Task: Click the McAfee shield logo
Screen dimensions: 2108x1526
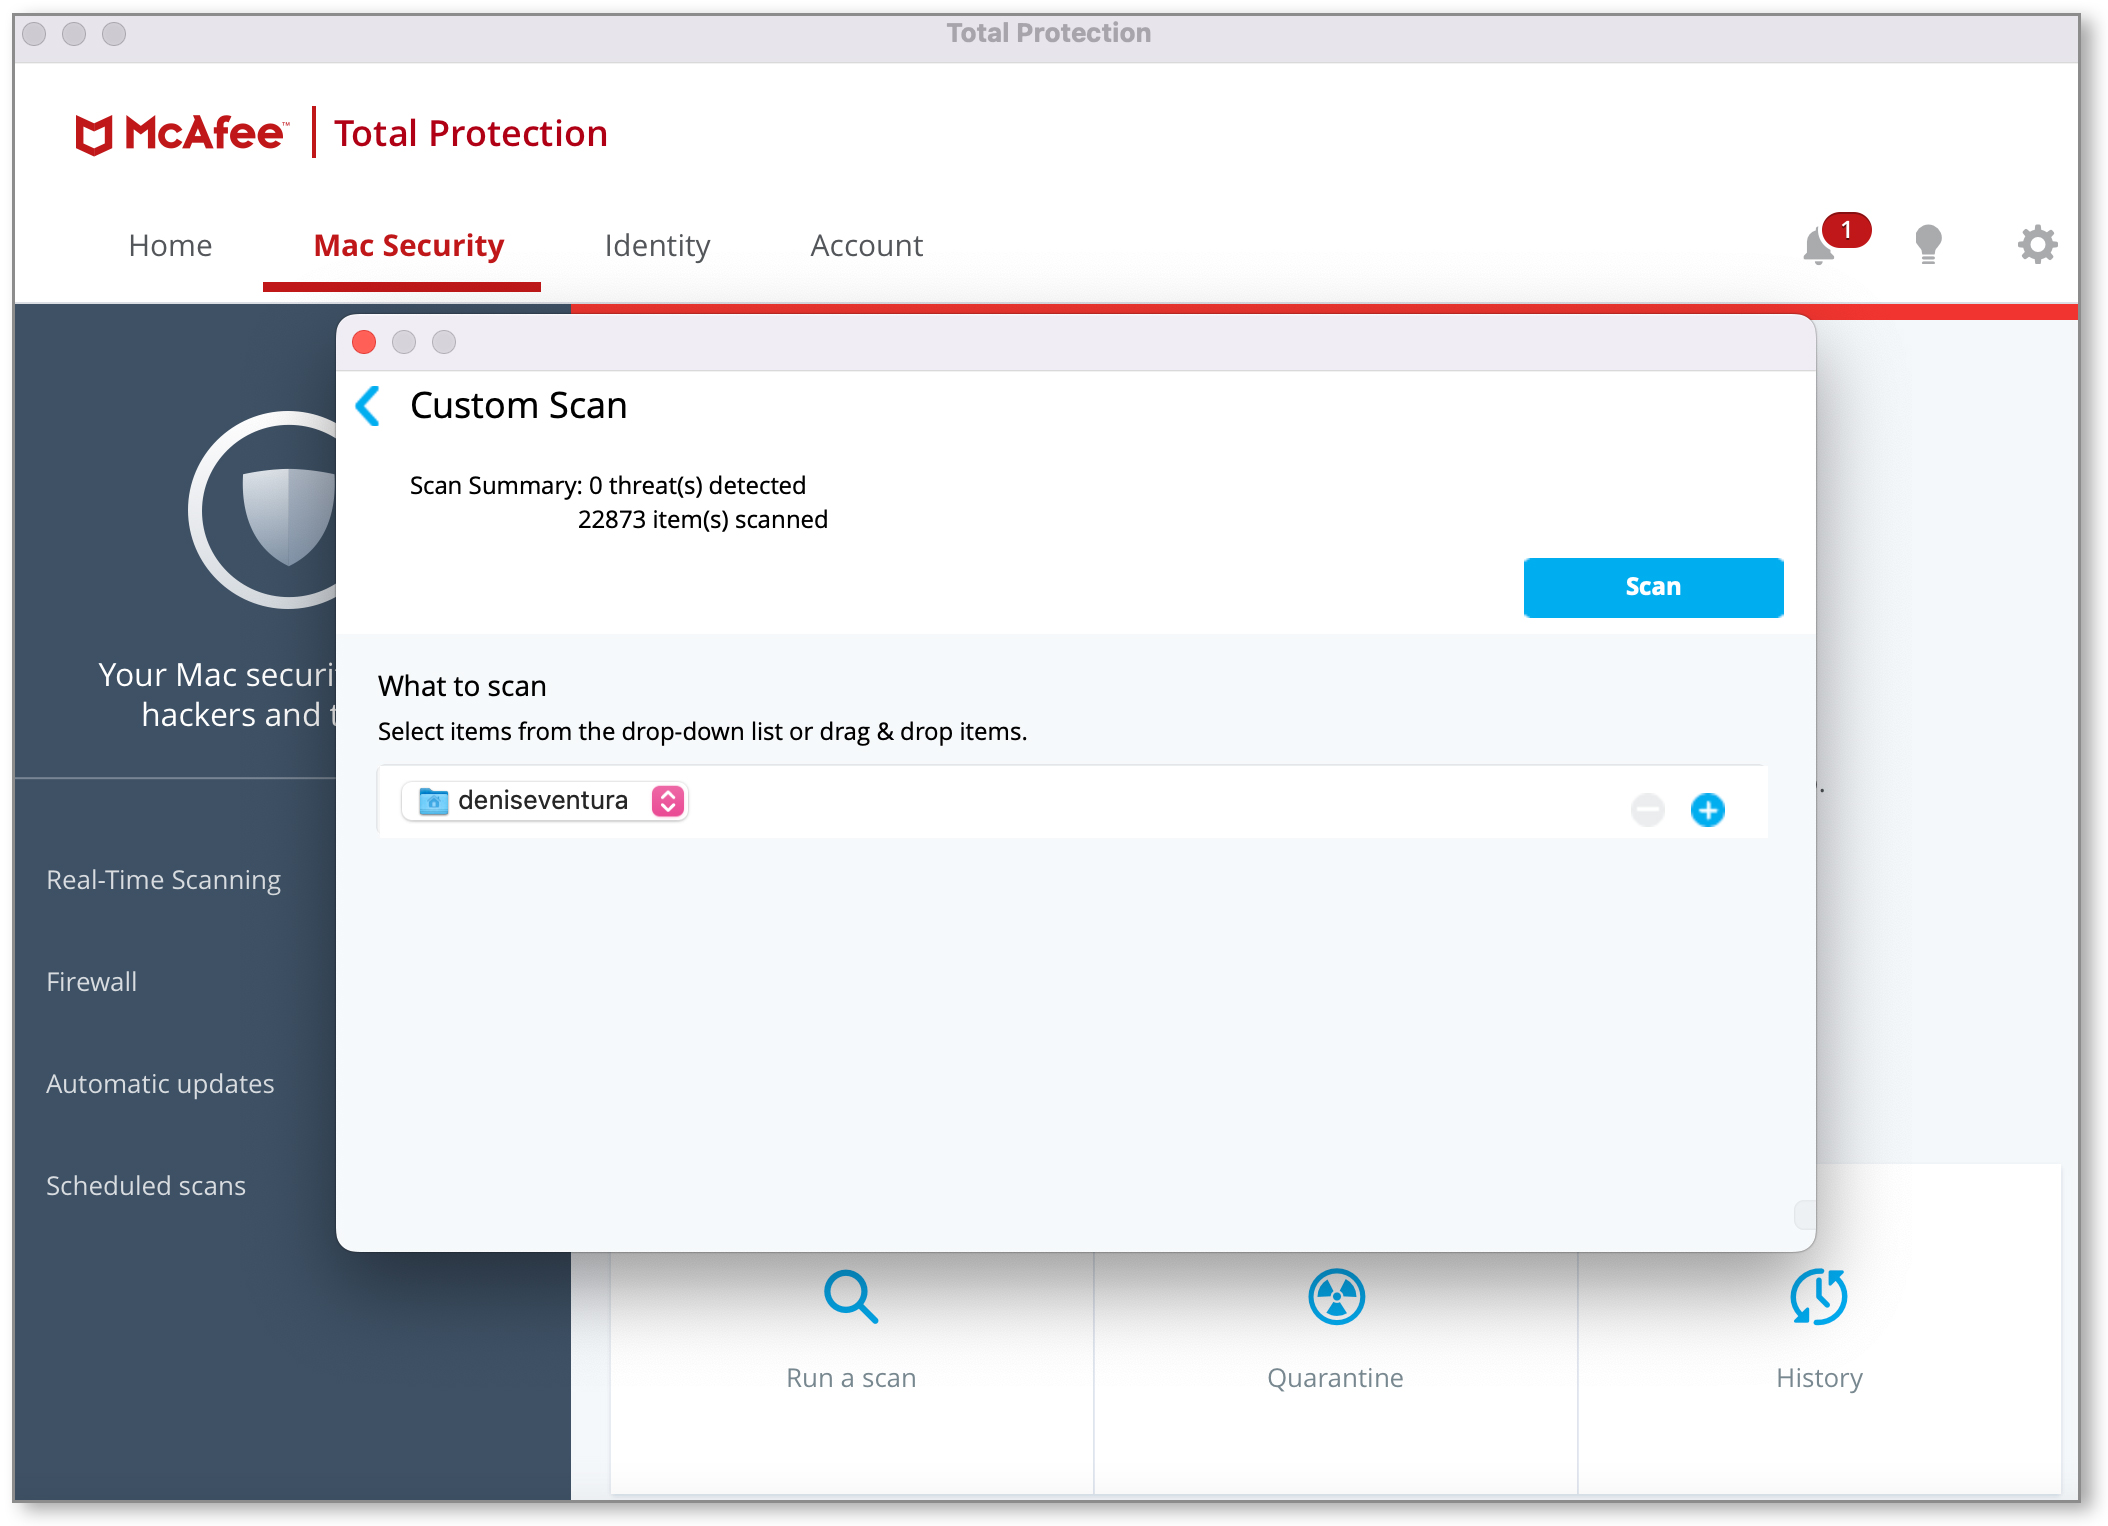Action: click(94, 134)
